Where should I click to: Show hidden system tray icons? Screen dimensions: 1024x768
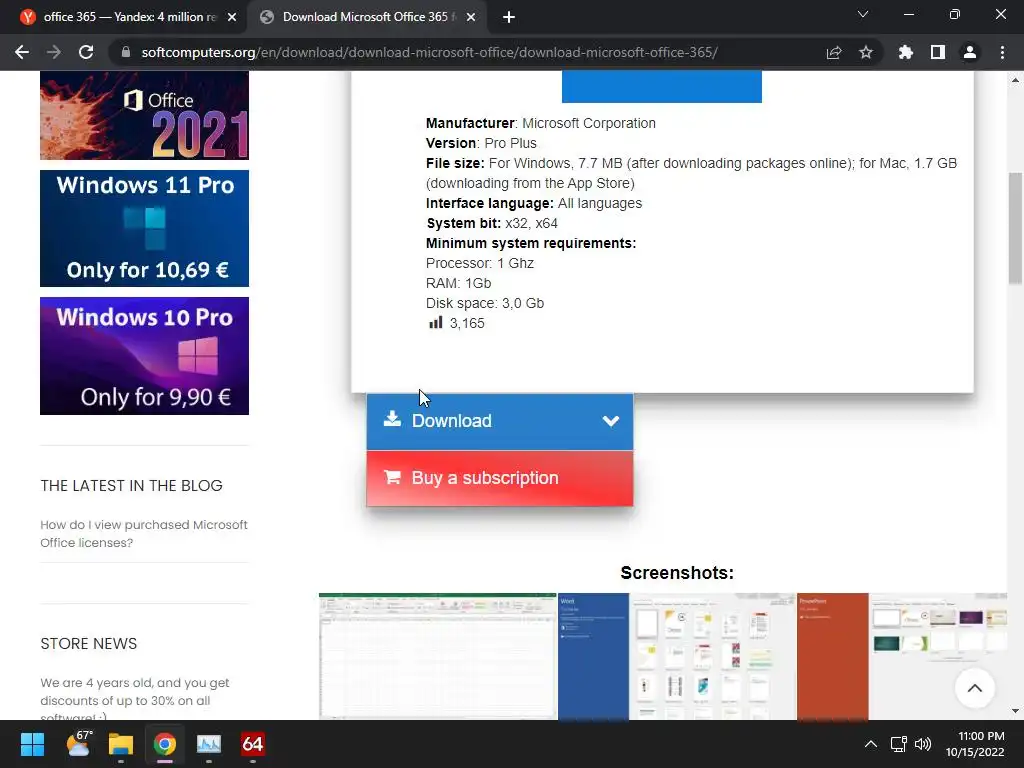click(871, 744)
